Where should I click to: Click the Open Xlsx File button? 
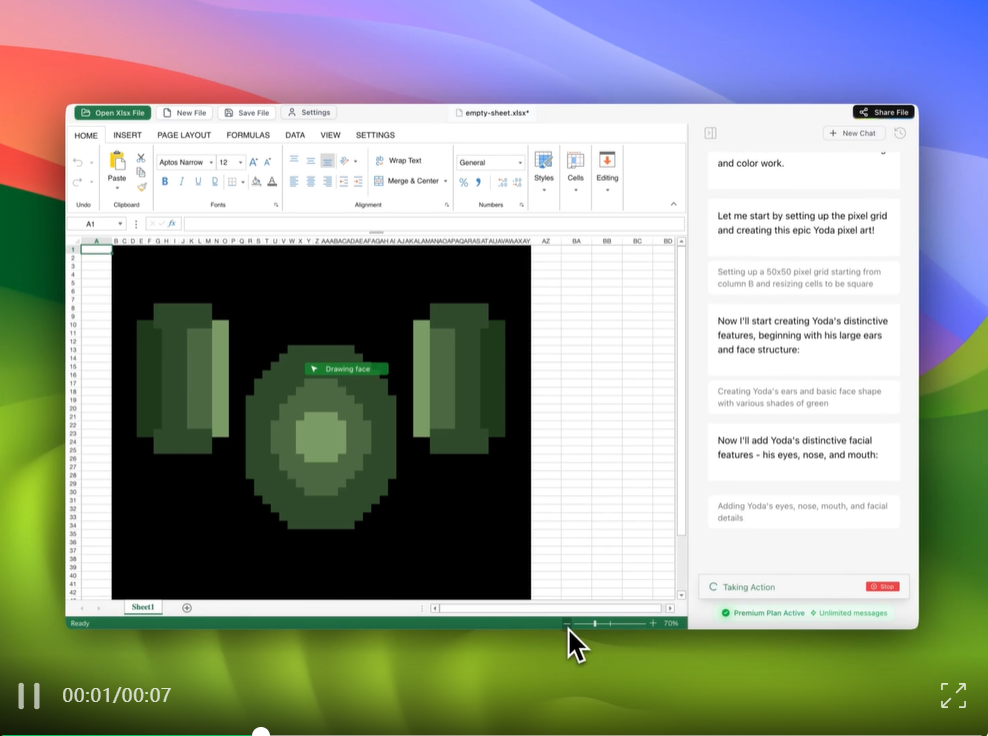click(x=113, y=113)
